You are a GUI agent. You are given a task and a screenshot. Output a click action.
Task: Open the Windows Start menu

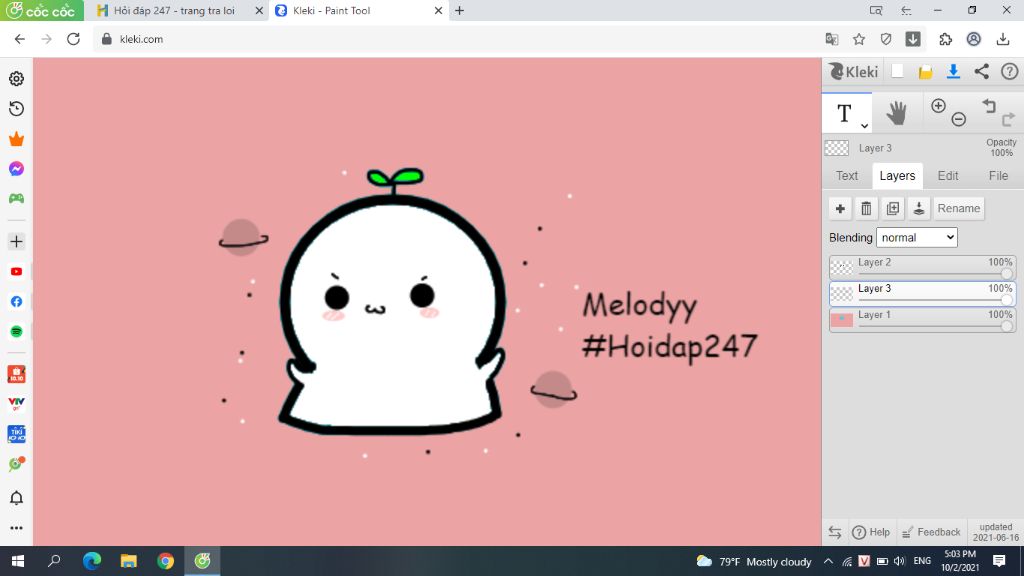18,561
